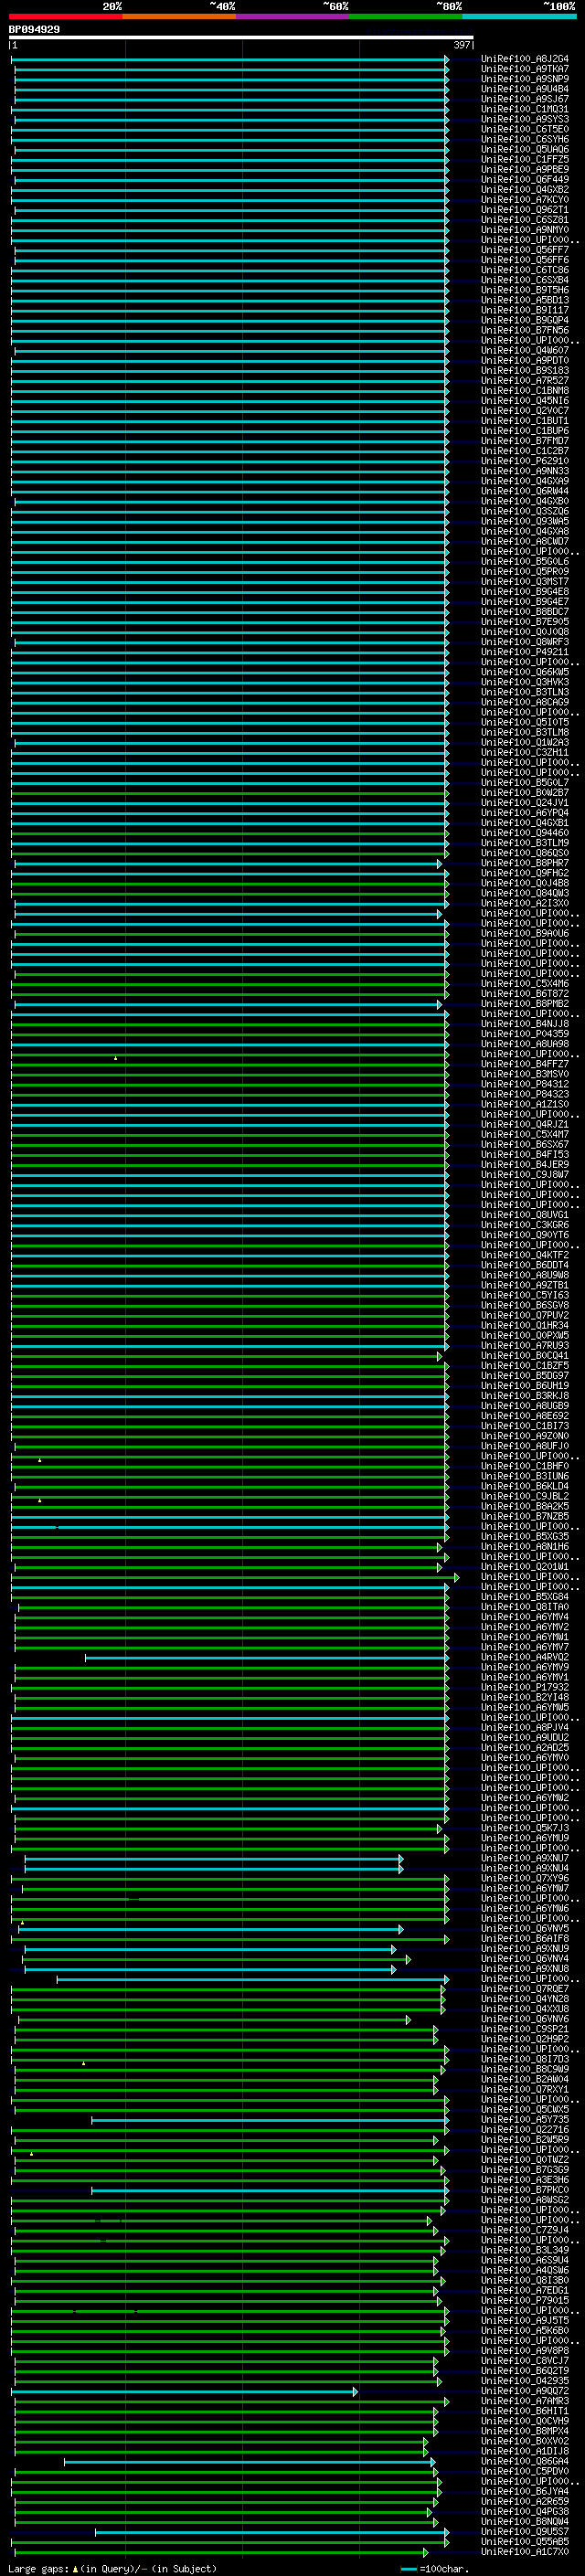Click the white BP094929 query sequence bar
585x2576 pixels.
coord(240,38)
